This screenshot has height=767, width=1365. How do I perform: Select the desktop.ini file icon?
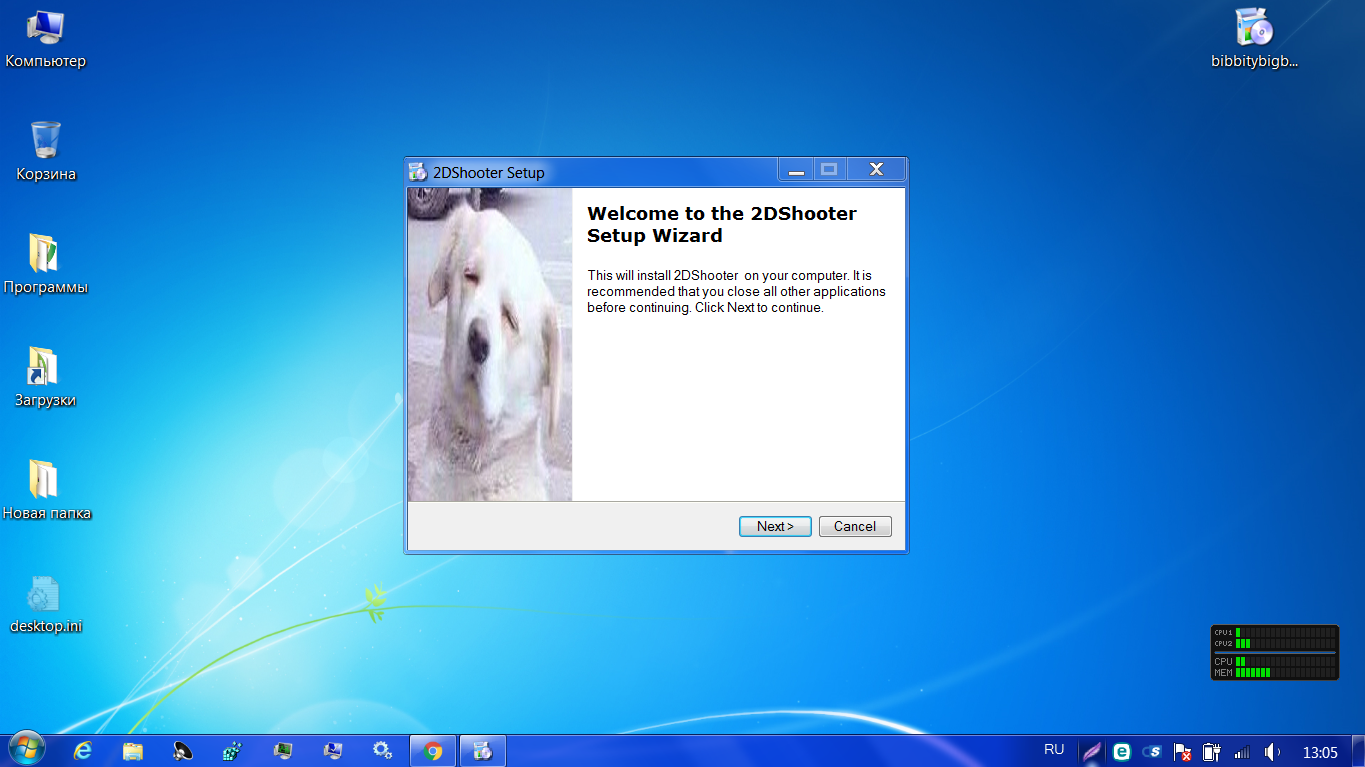point(46,604)
